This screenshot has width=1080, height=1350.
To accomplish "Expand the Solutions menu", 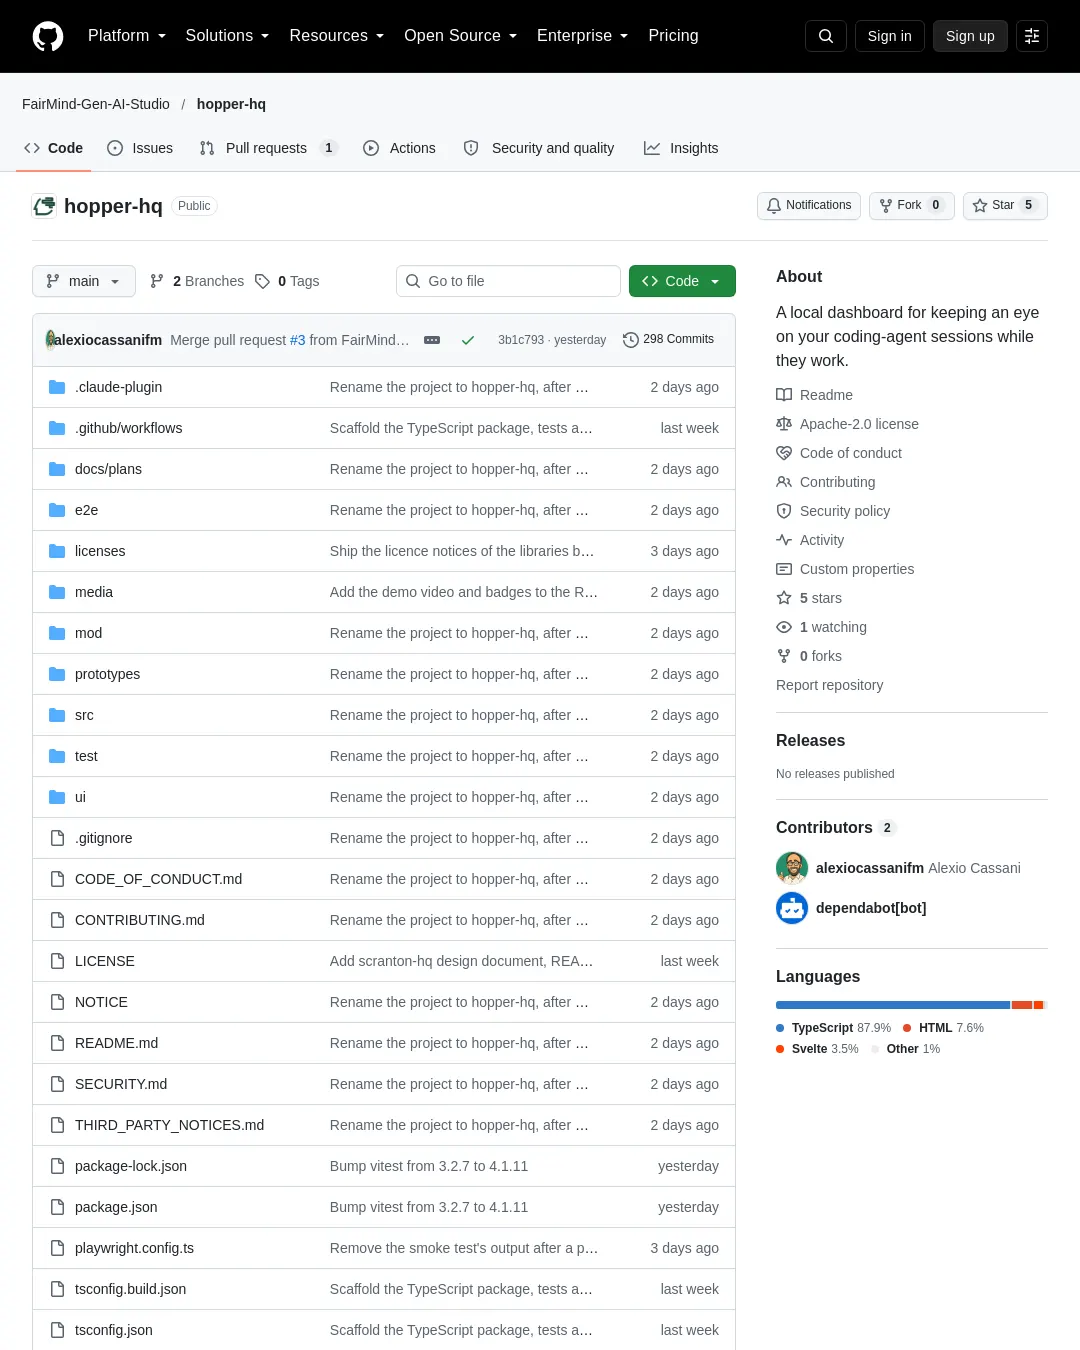I will click(227, 36).
